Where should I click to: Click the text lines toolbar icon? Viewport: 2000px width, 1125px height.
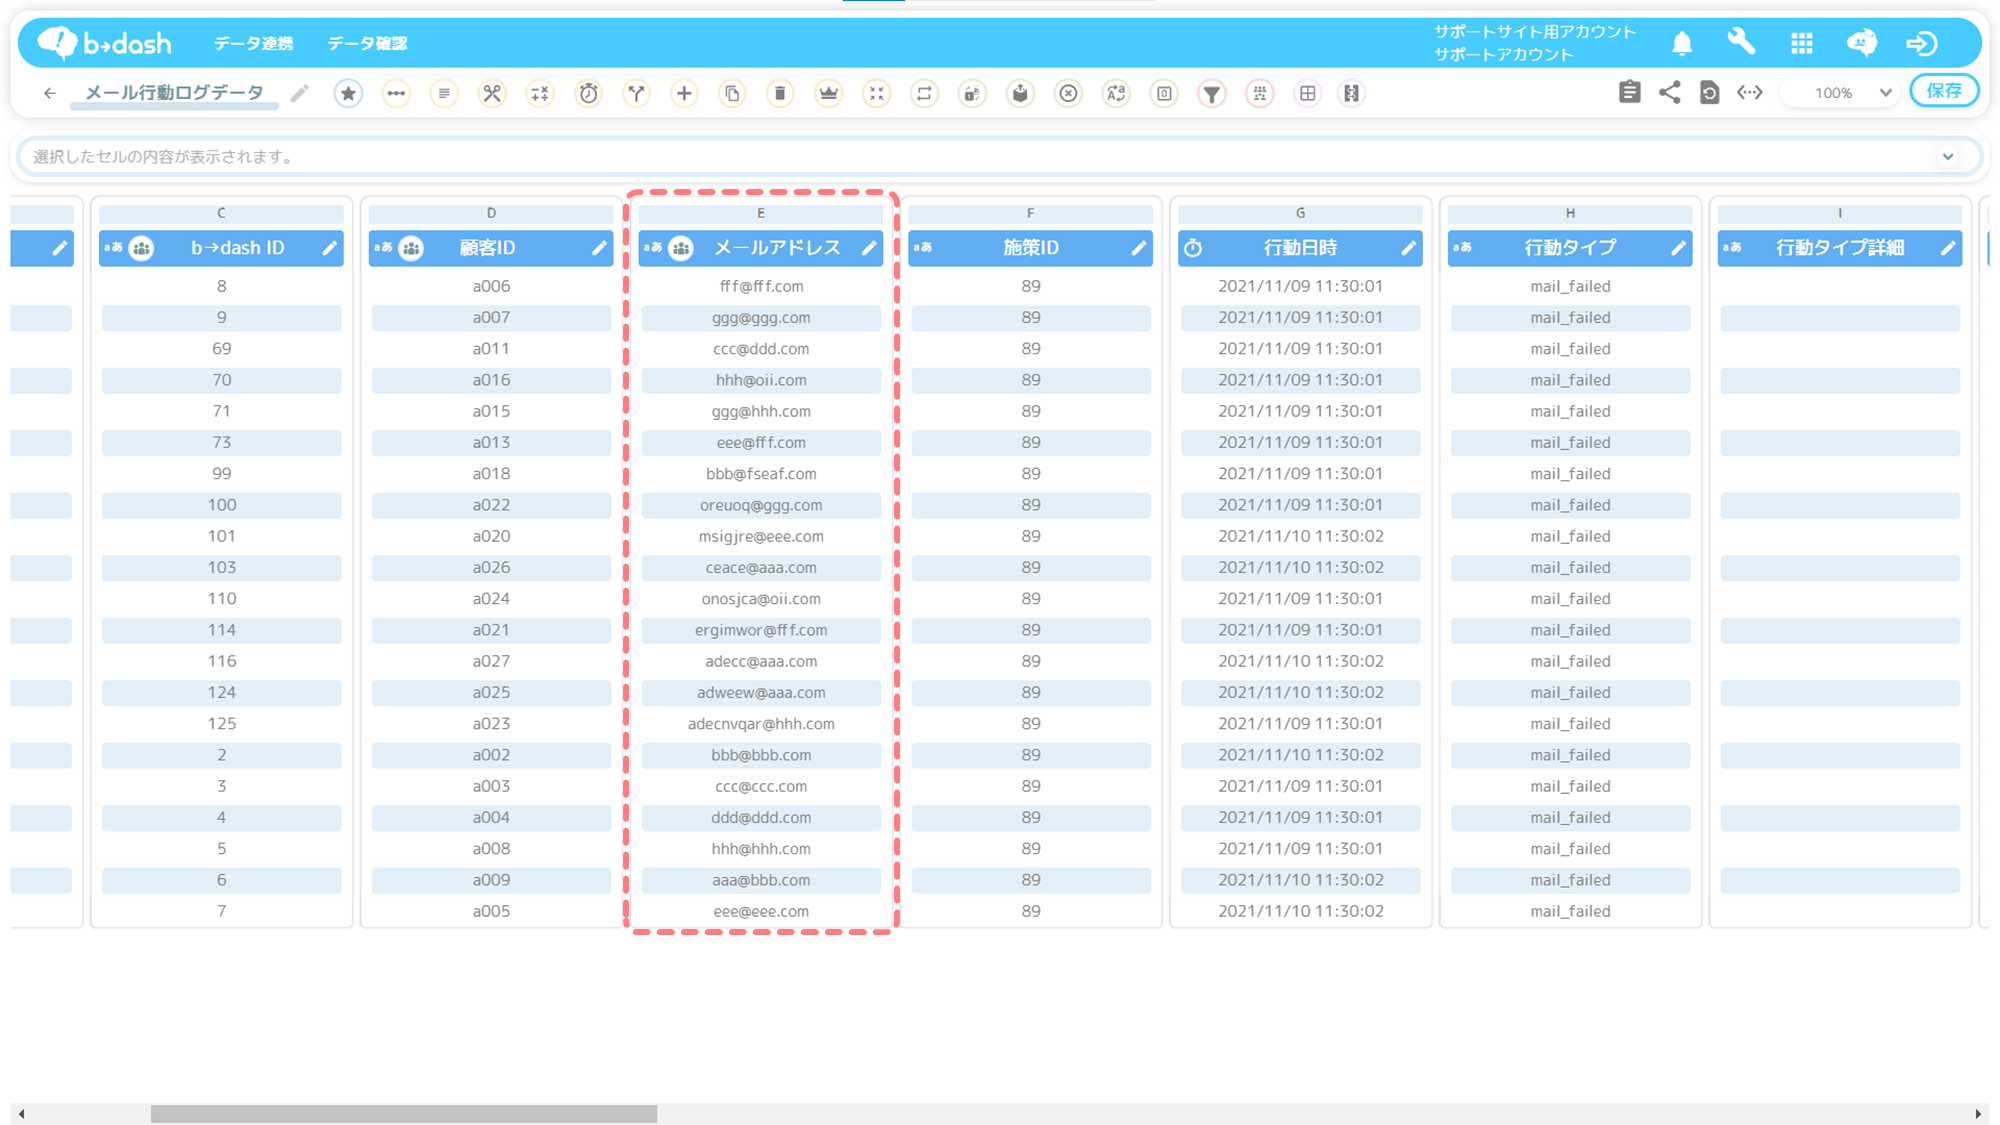[444, 93]
